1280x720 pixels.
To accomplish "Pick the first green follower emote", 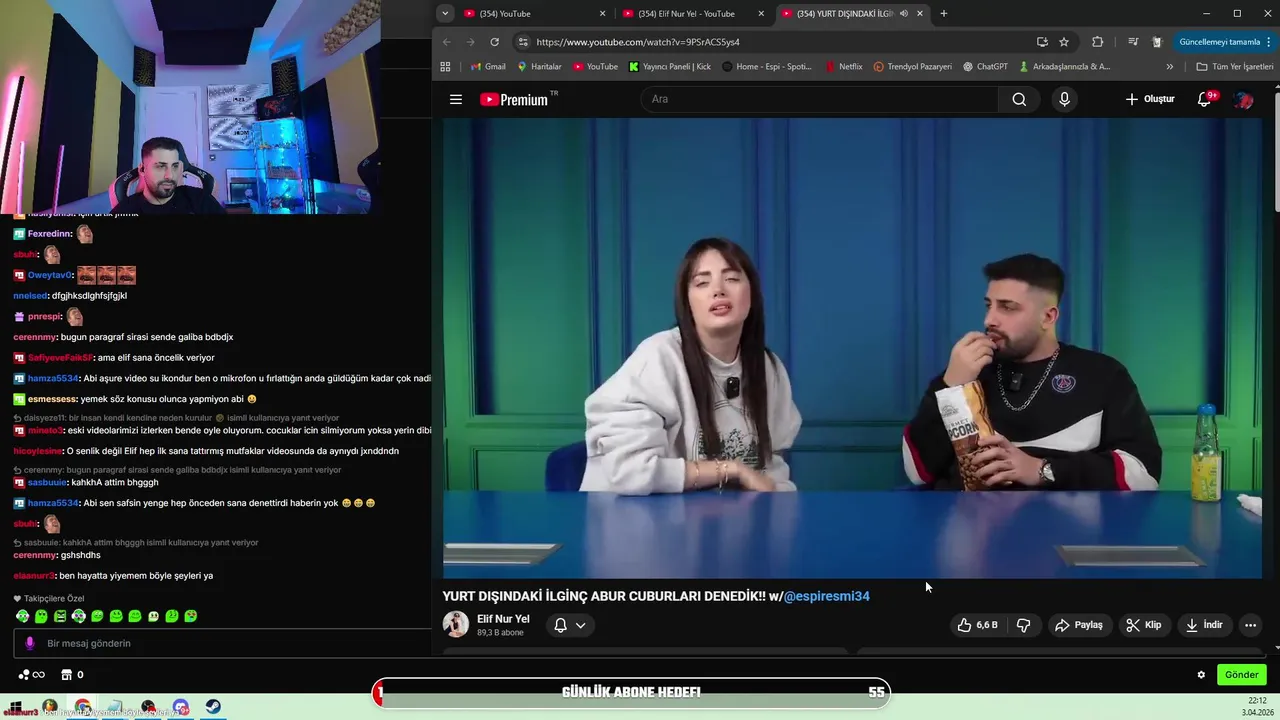I will [x=22, y=616].
